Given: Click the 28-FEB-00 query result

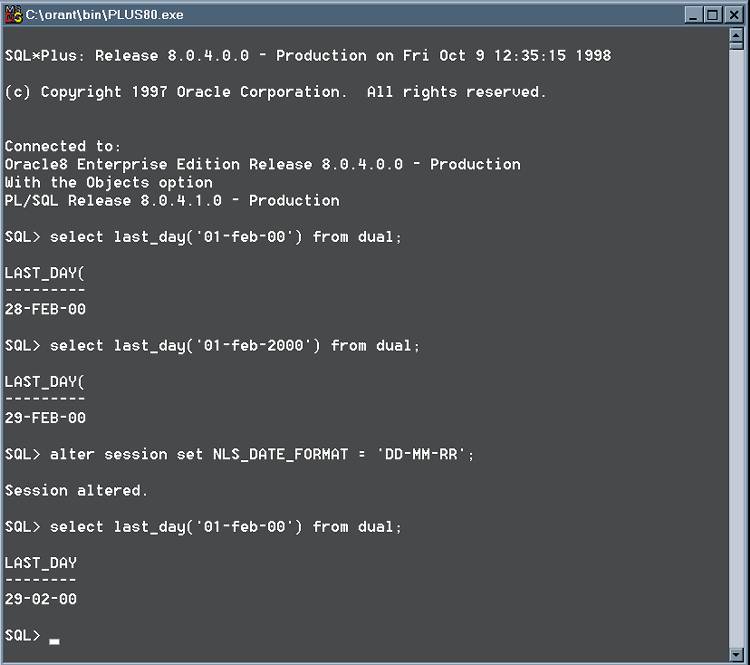Looking at the screenshot, I should [45, 309].
